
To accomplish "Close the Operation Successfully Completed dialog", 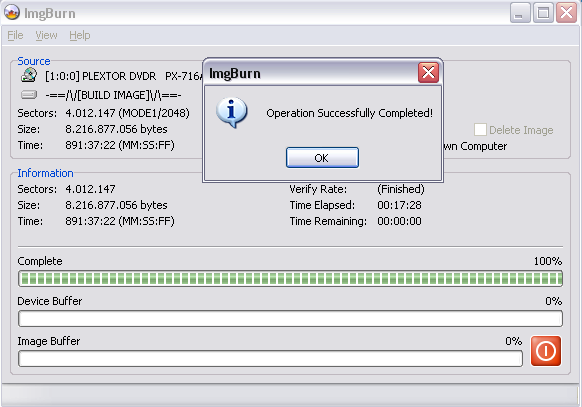I will click(428, 72).
